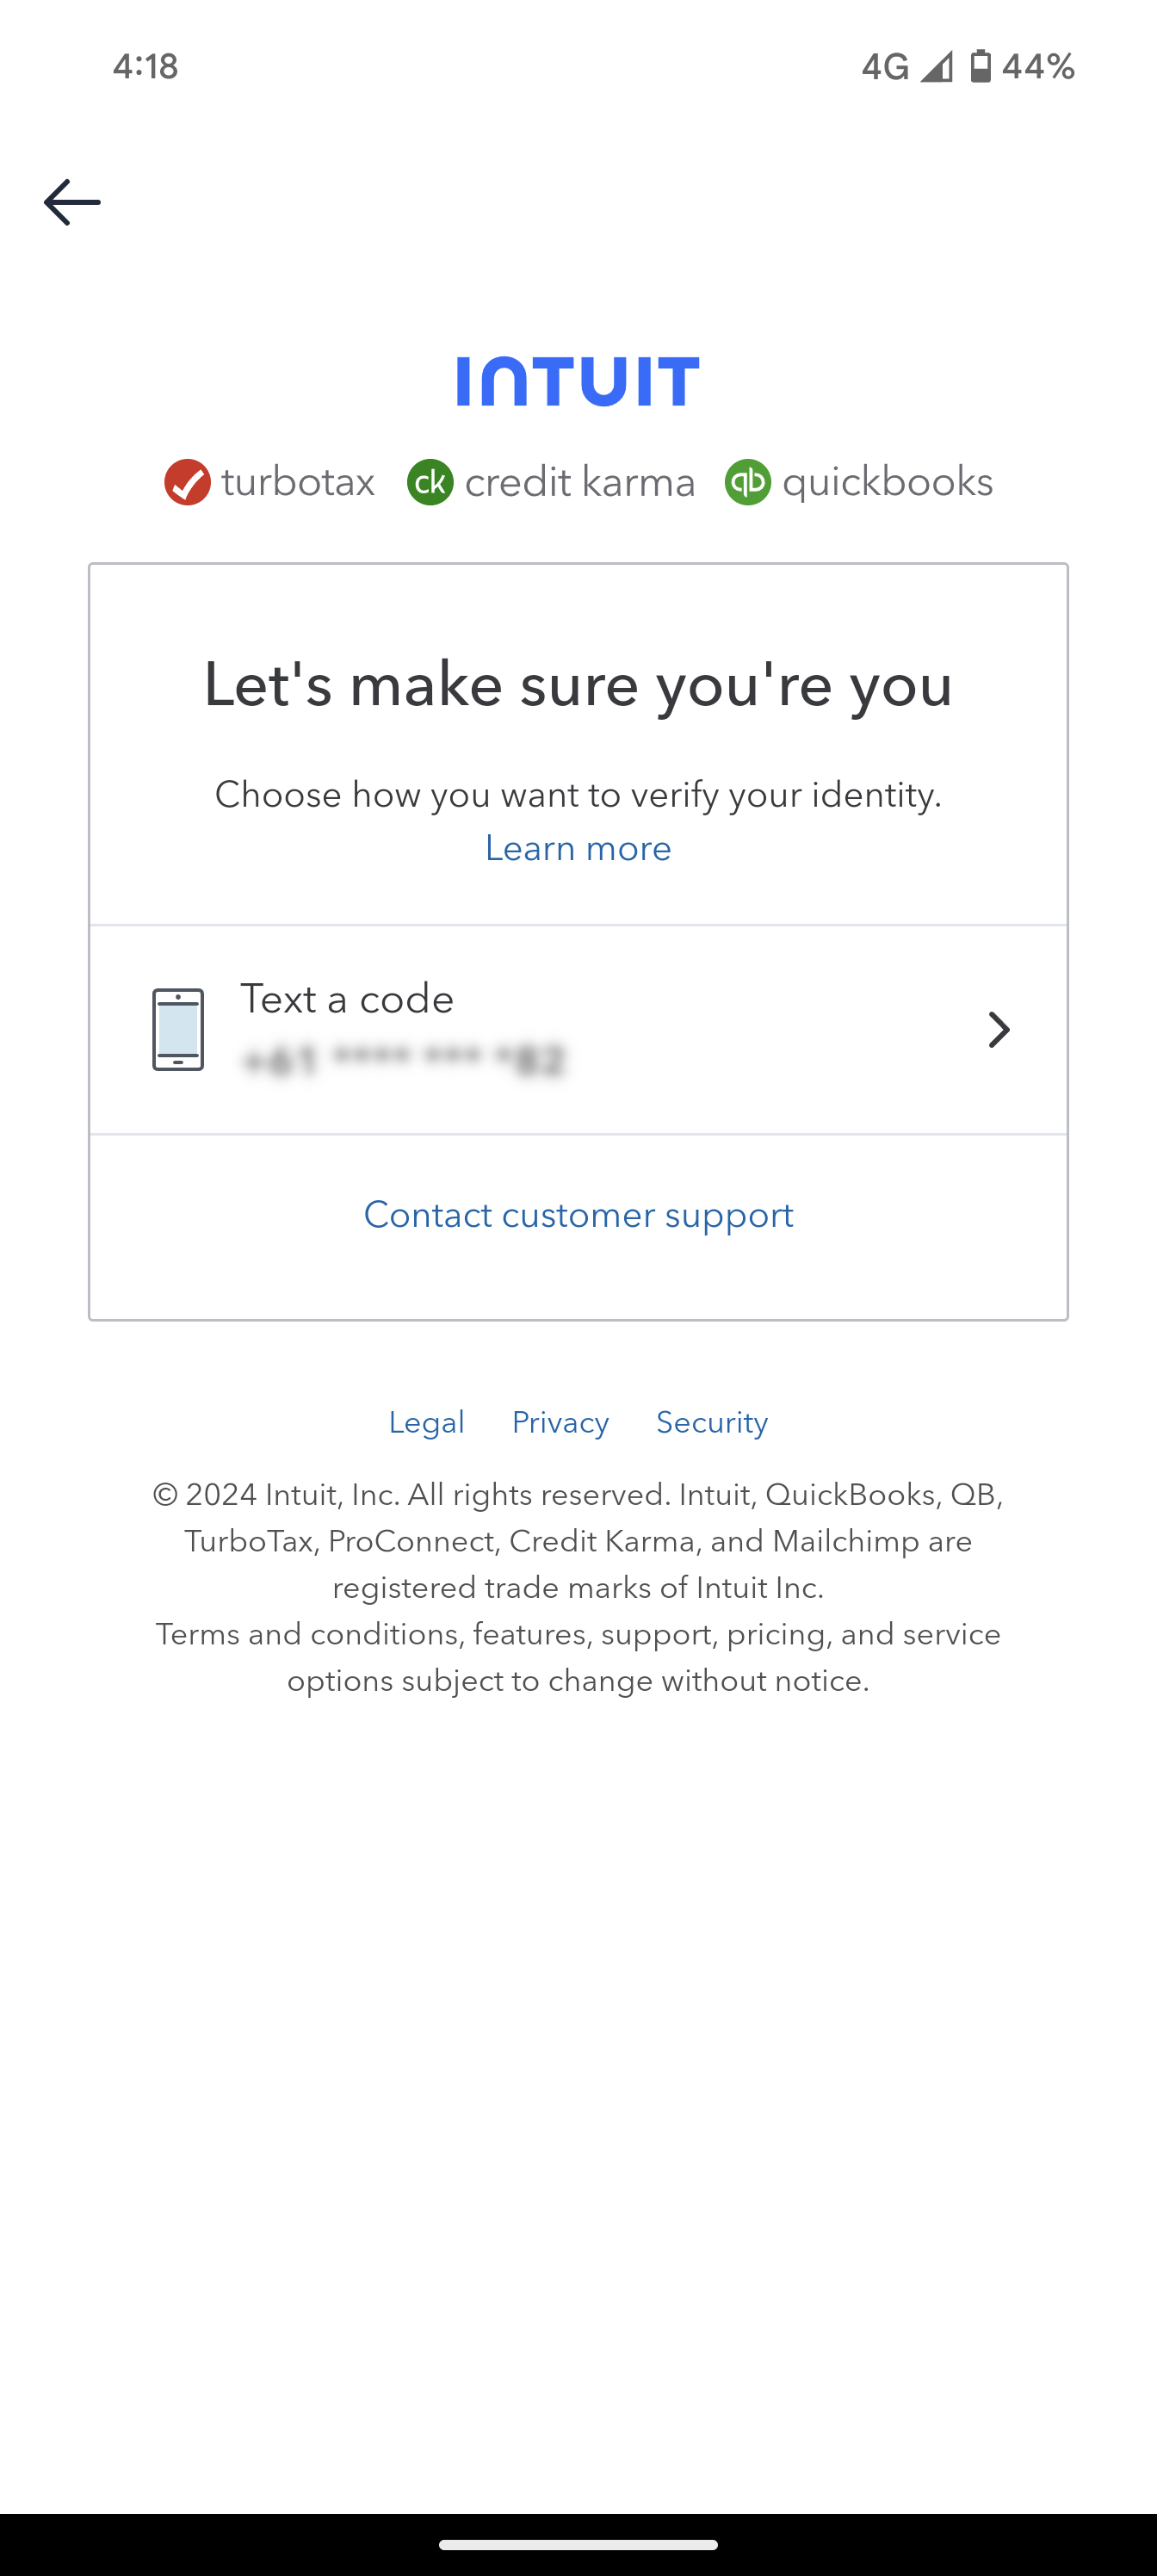This screenshot has width=1157, height=2576.
Task: Open the Security footer link
Action: (712, 1422)
